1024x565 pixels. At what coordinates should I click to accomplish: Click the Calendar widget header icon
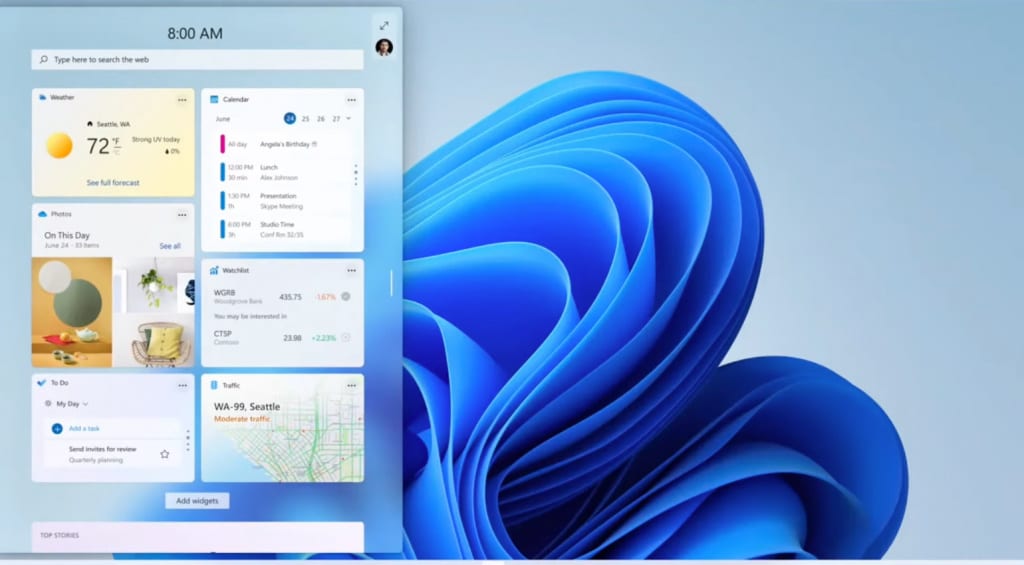click(214, 99)
